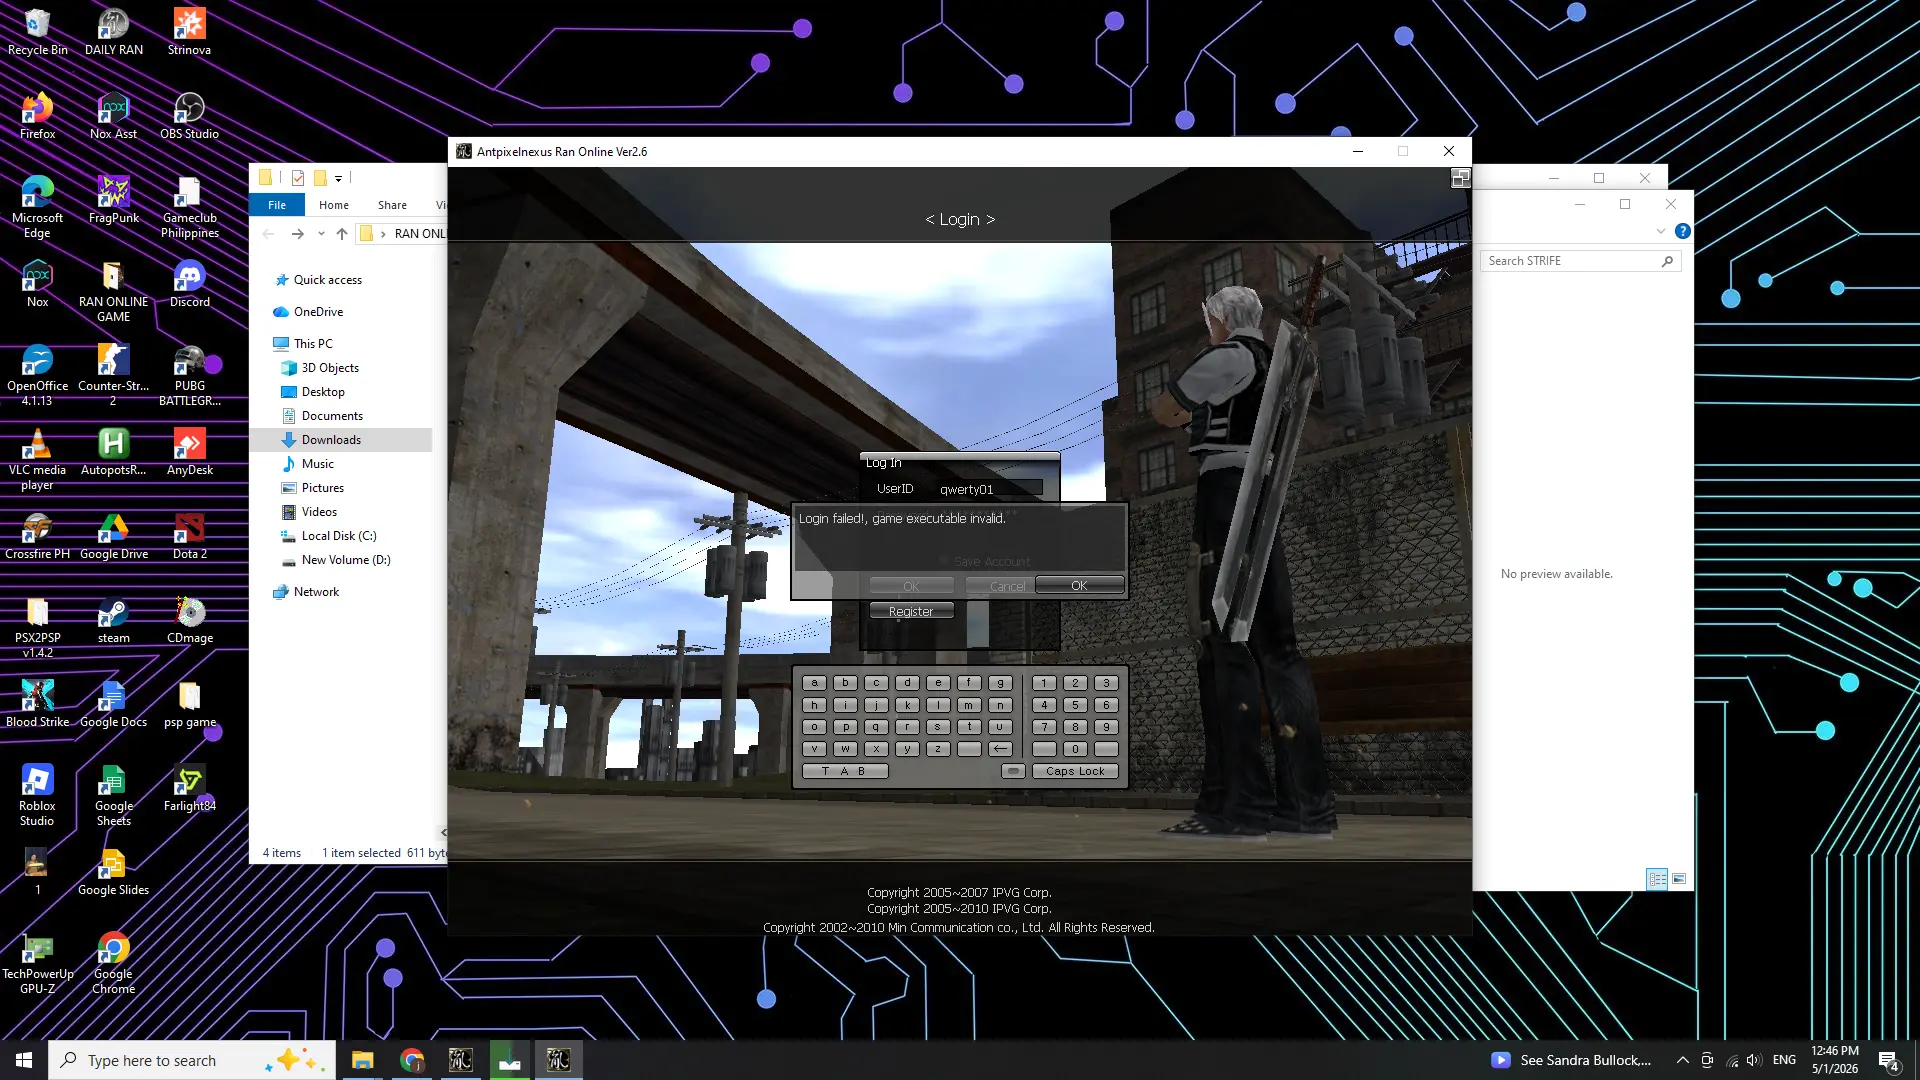The width and height of the screenshot is (1920, 1080).
Task: Click Caps Lock on the virtual keyboard
Action: [1075, 771]
